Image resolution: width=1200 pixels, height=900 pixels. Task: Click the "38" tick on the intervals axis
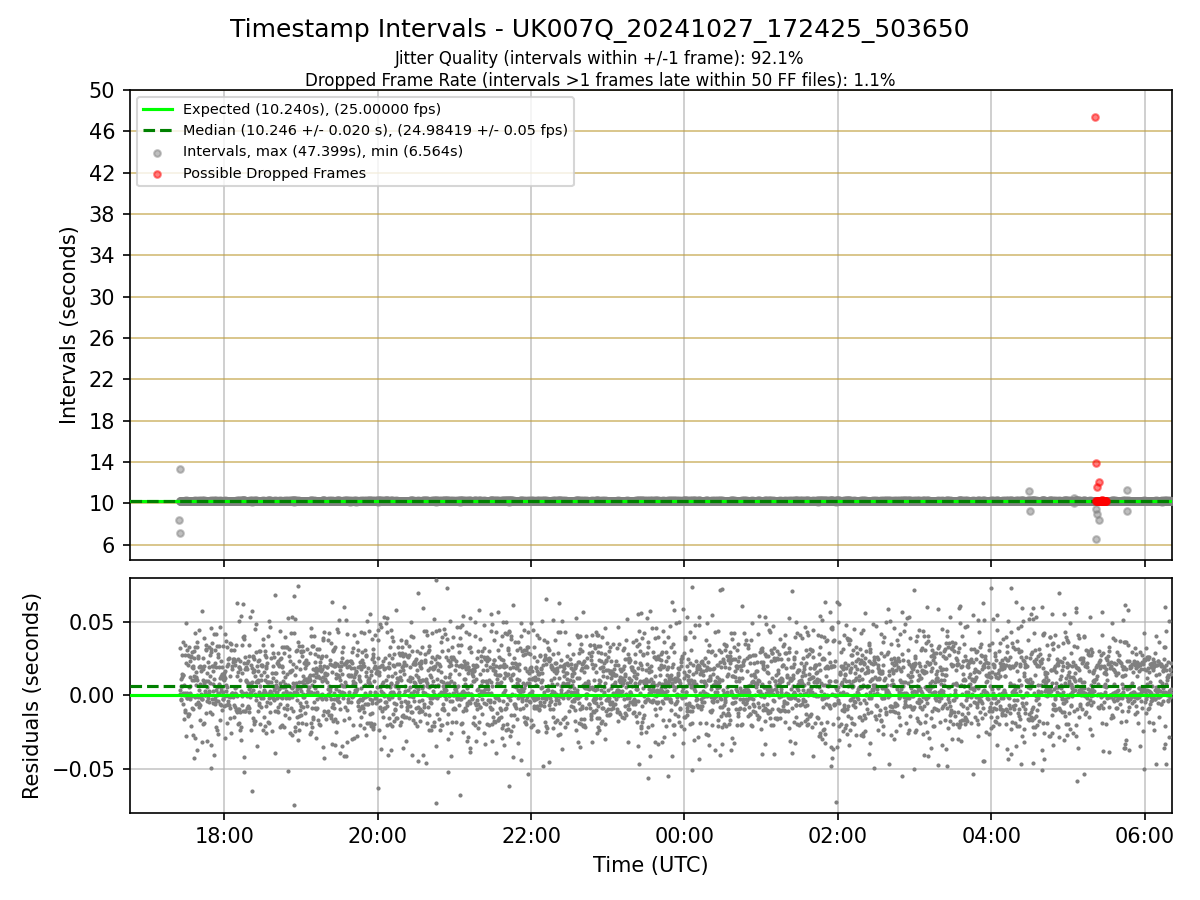(x=103, y=215)
